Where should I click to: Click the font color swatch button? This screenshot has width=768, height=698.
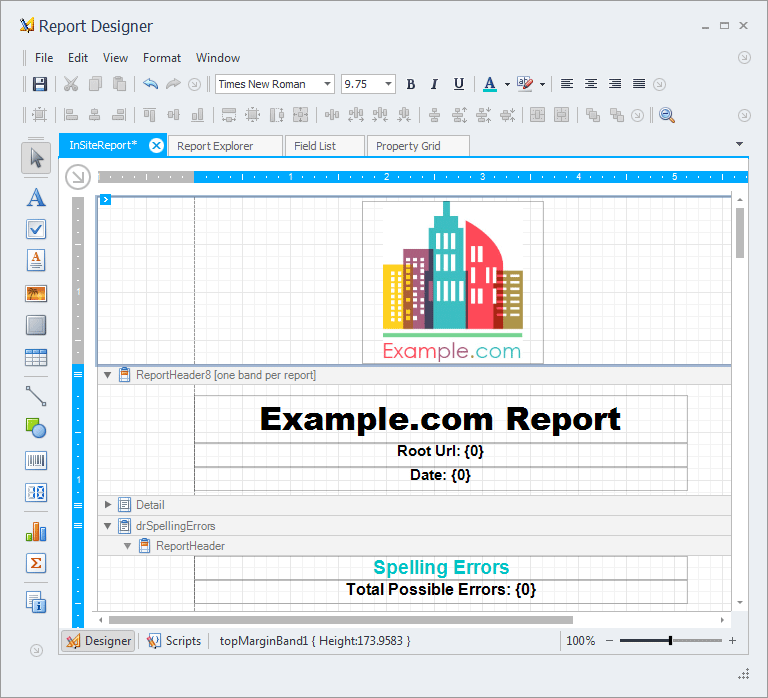pyautogui.click(x=490, y=84)
